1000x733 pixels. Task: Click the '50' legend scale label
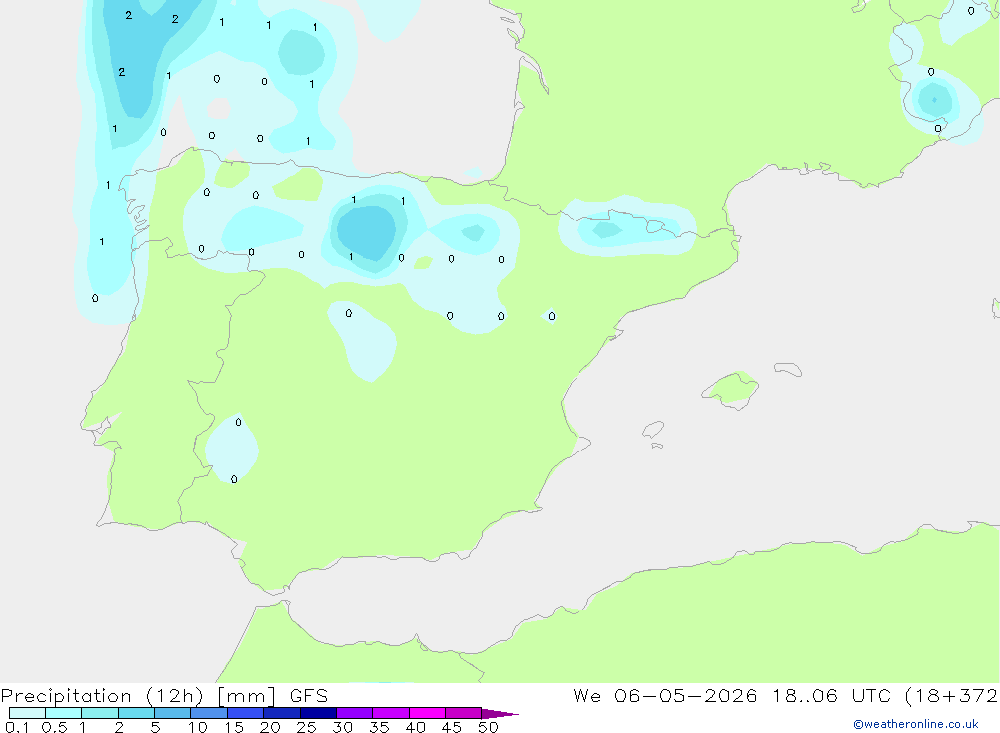pos(488,727)
